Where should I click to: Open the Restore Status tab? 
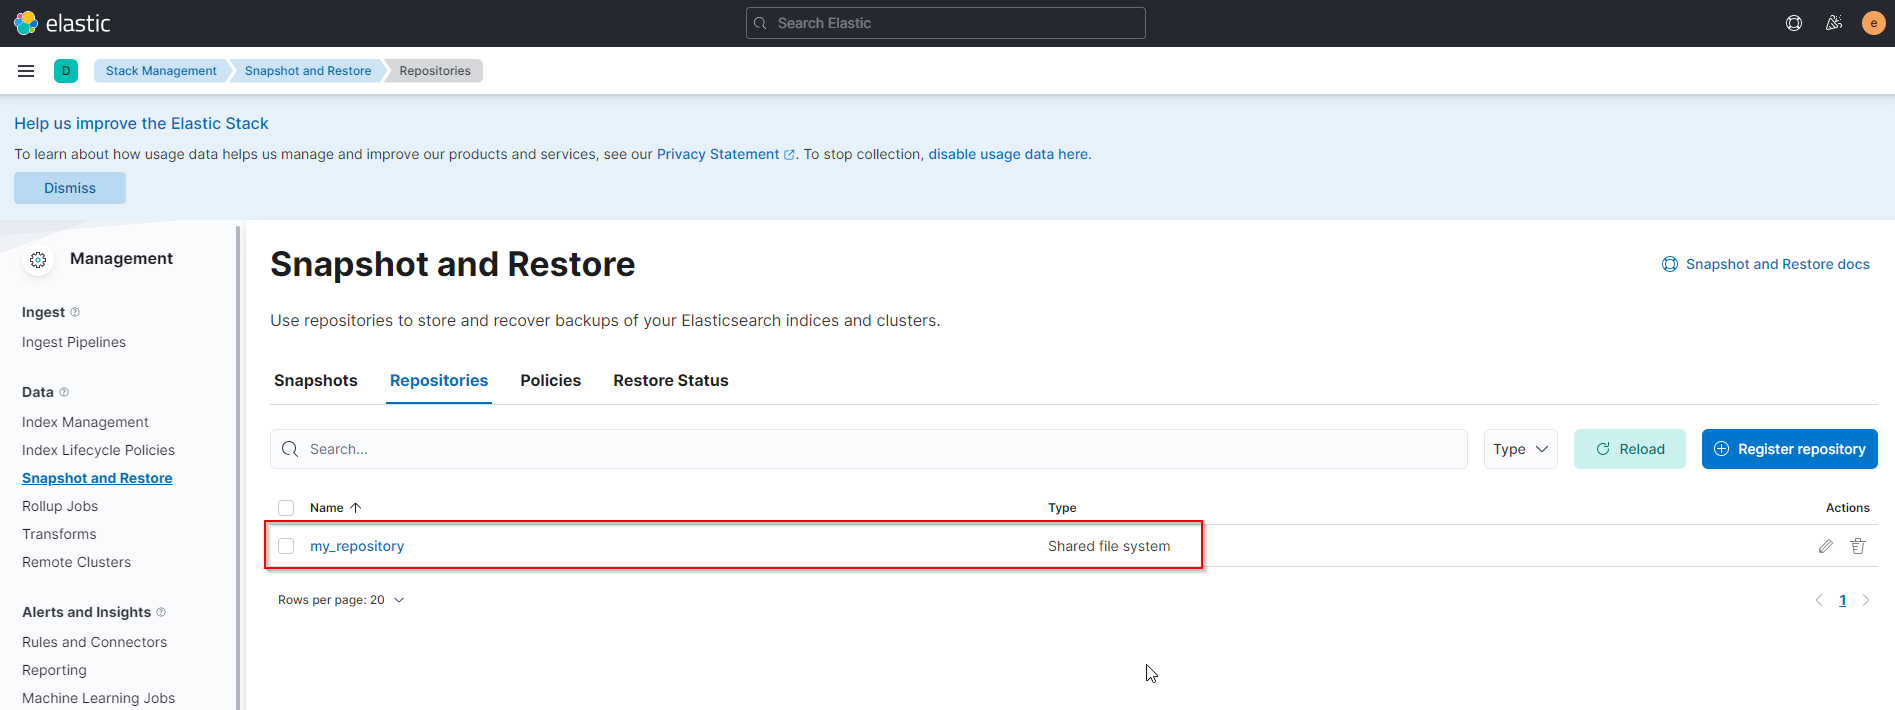tap(671, 380)
